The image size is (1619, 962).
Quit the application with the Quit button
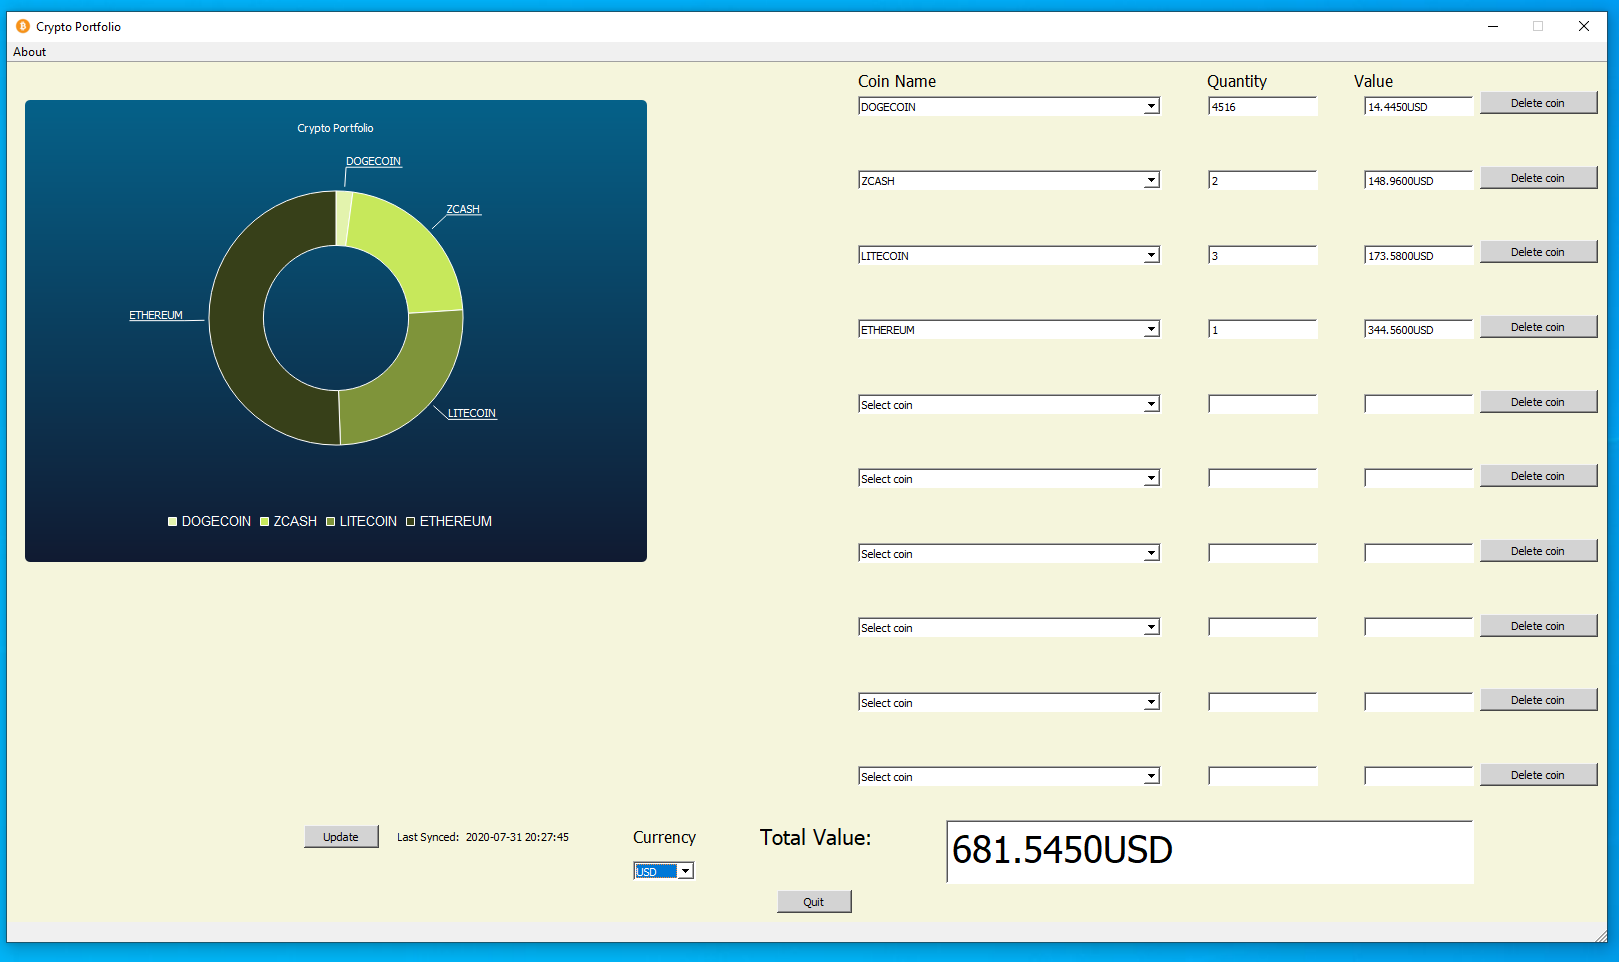pos(814,902)
